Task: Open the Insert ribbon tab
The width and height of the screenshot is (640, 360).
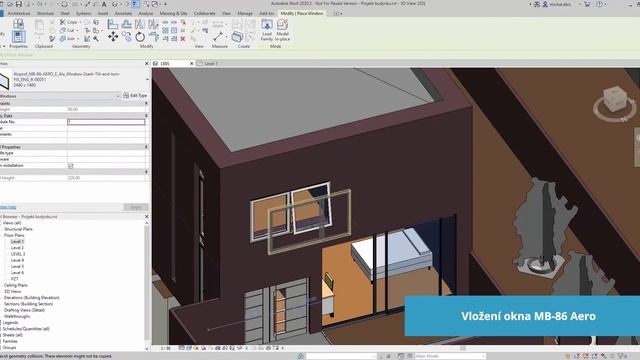Action: [x=103, y=13]
